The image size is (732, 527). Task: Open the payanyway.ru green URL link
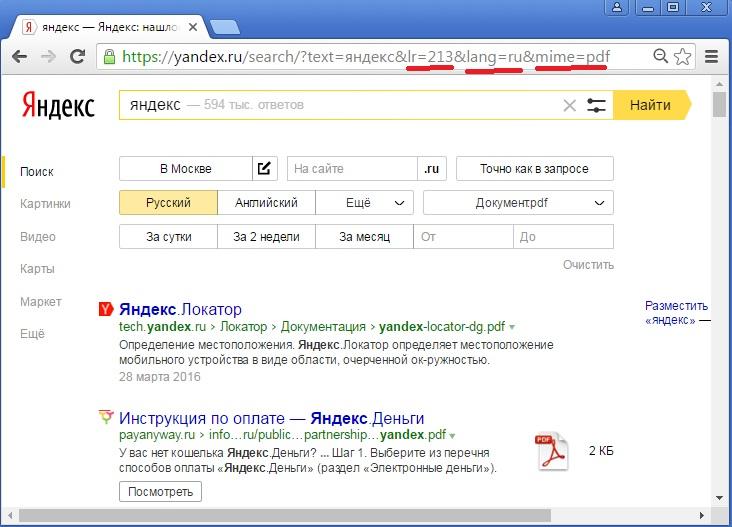tap(157, 435)
